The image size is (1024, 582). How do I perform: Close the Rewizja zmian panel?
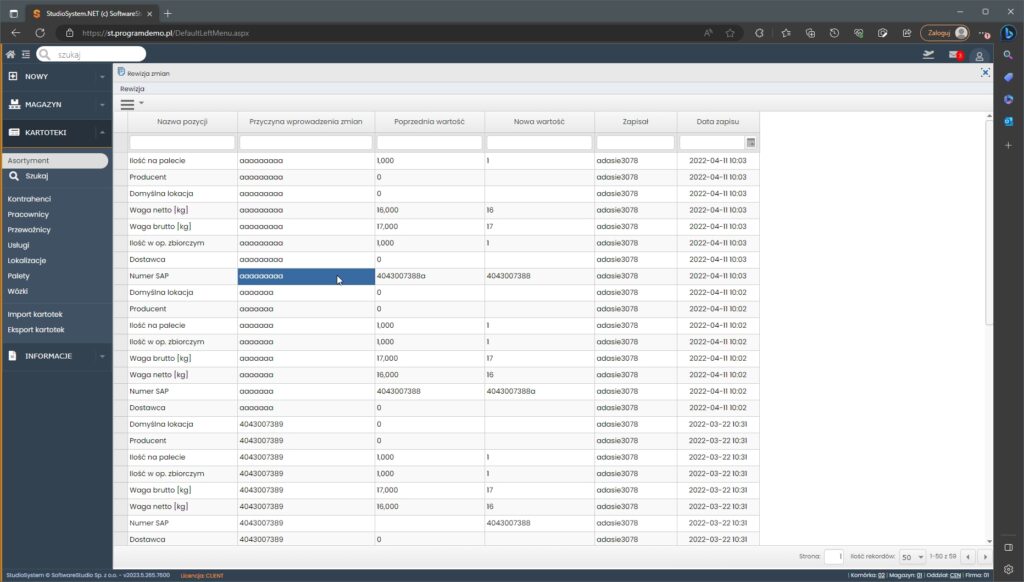(985, 72)
